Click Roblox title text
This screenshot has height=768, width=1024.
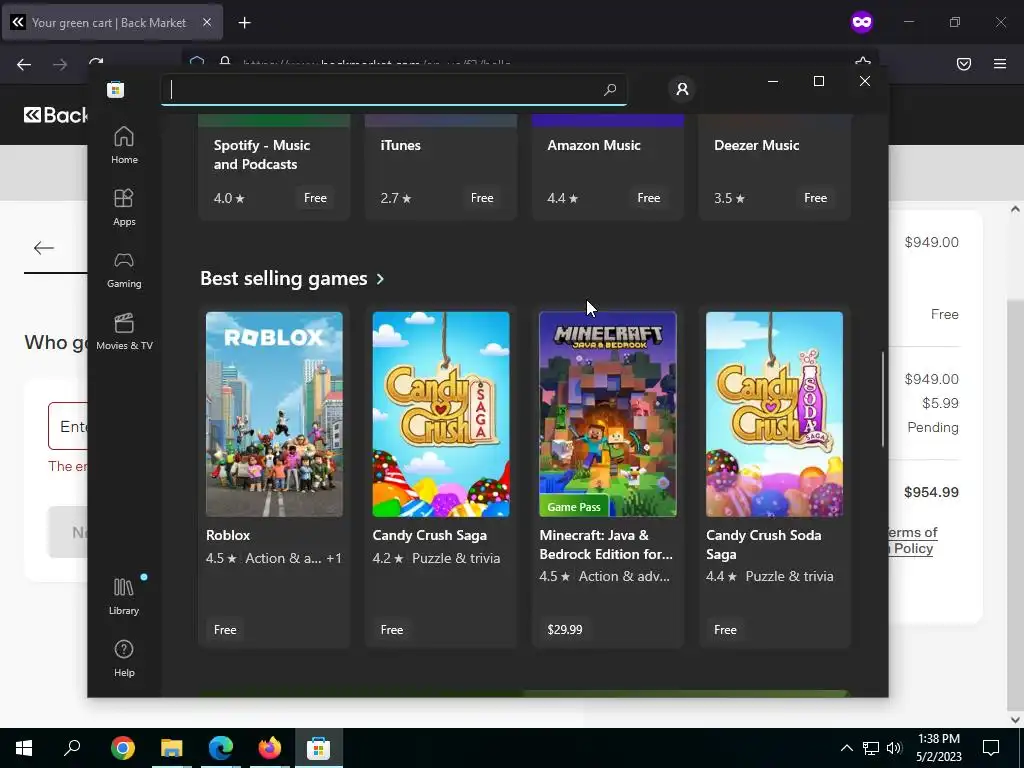point(228,535)
